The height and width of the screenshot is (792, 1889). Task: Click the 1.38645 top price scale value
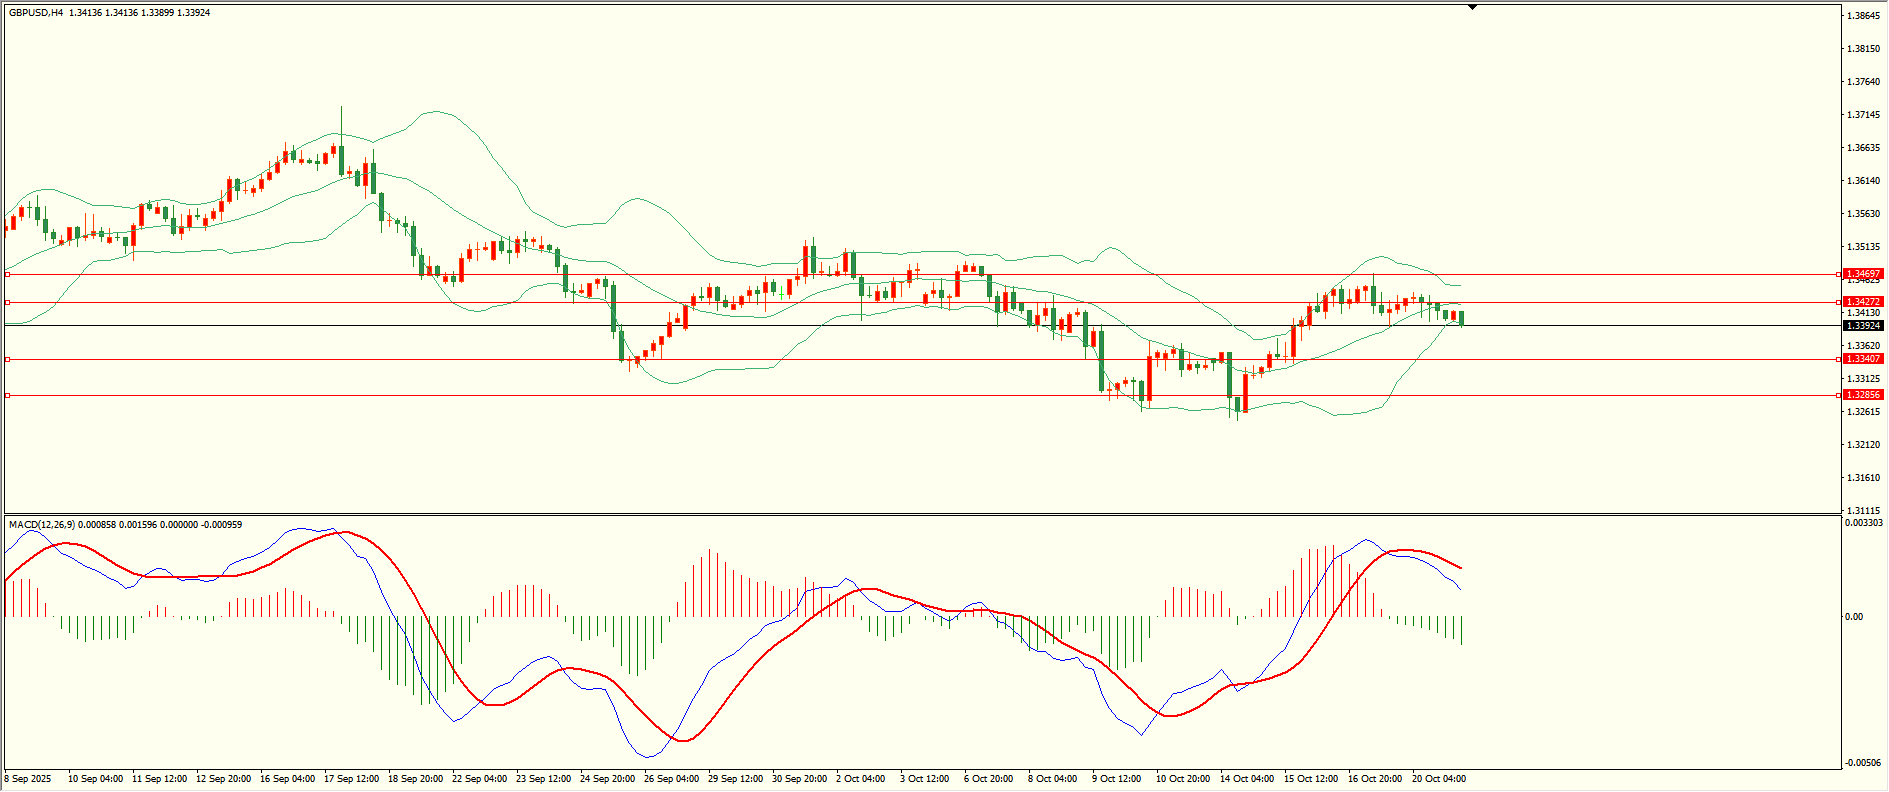1863,16
